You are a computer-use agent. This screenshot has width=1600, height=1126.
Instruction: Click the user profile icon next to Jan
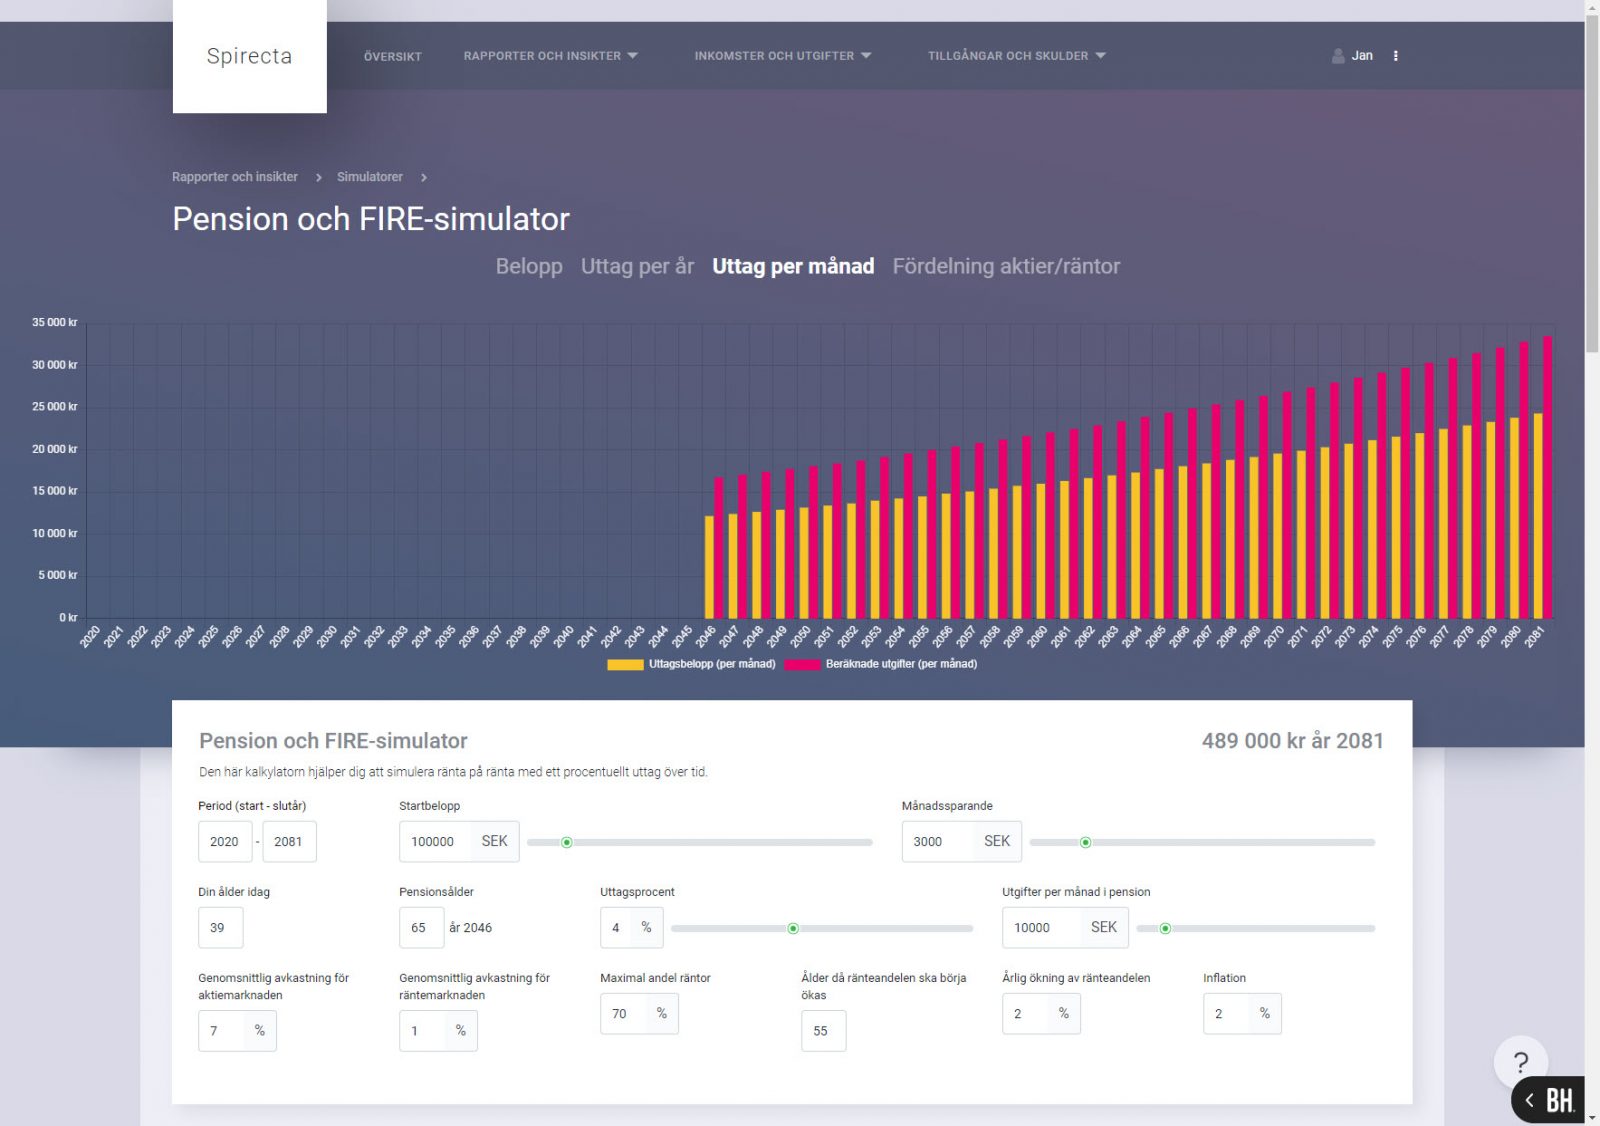click(x=1338, y=56)
